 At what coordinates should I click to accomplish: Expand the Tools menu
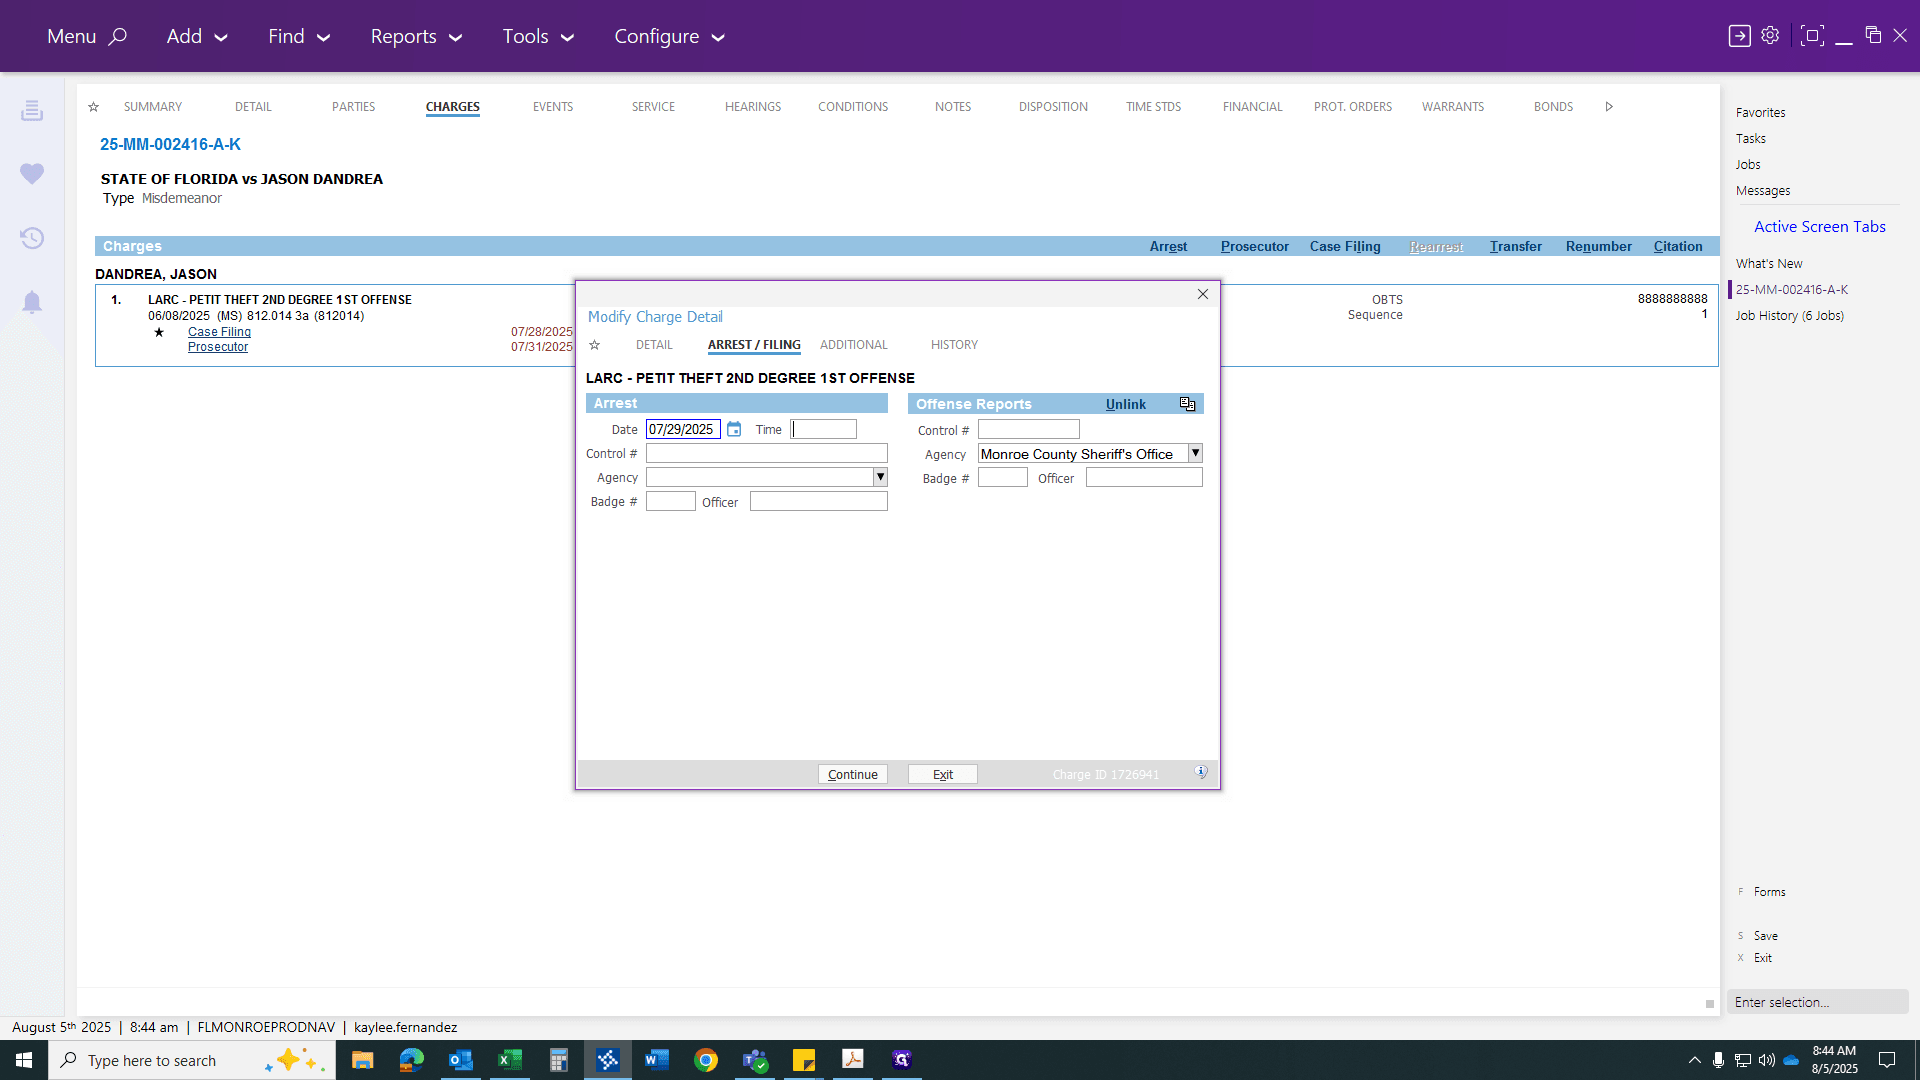[x=538, y=36]
